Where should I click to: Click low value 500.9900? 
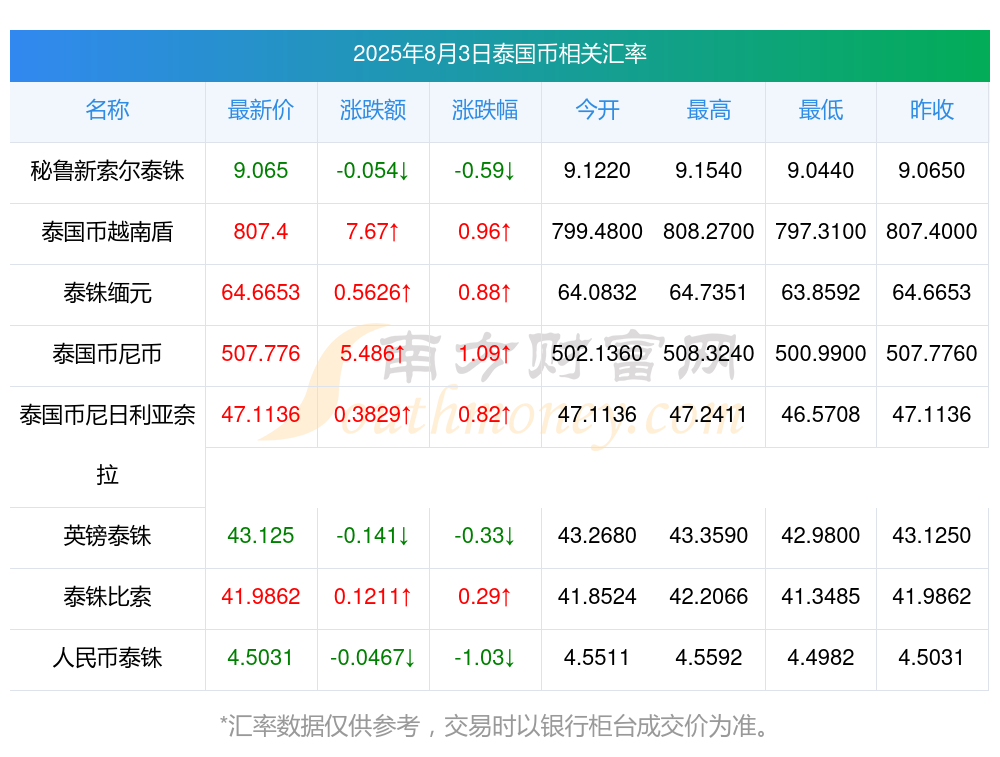point(821,353)
